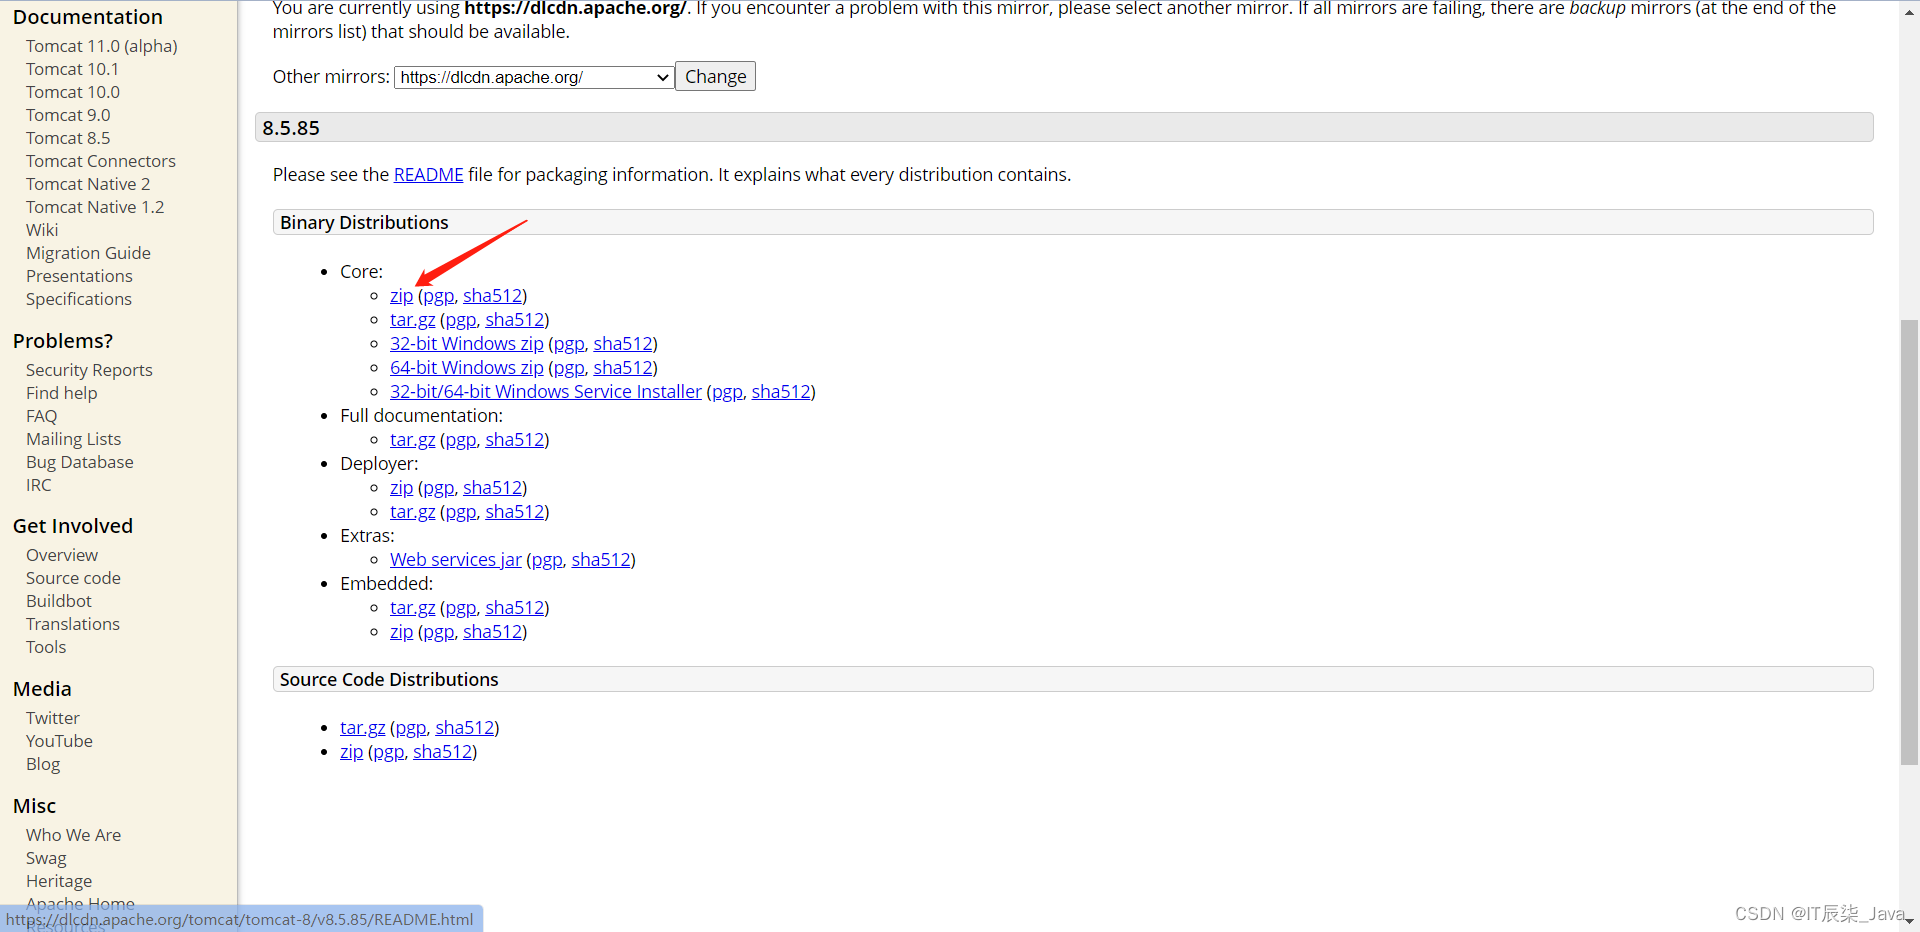Open pgp for source tar.gz
This screenshot has height=932, width=1920.
(x=410, y=728)
